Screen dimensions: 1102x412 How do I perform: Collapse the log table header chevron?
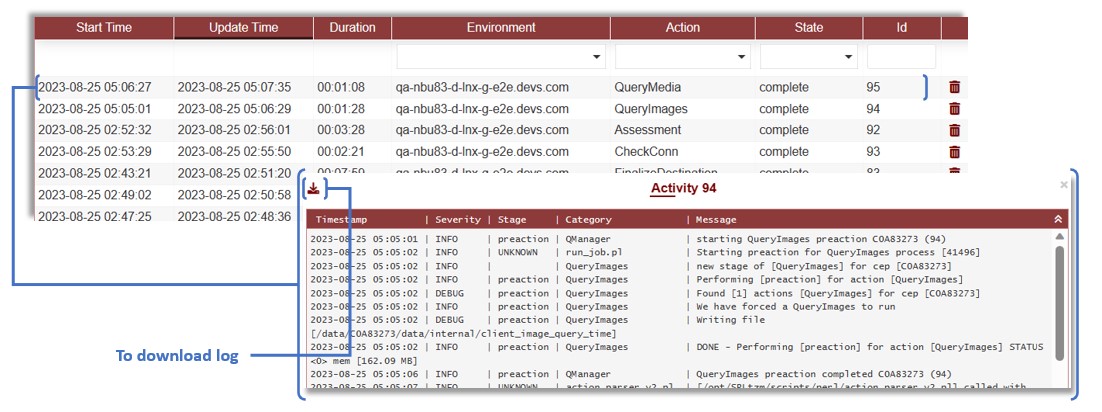[x=1058, y=219]
